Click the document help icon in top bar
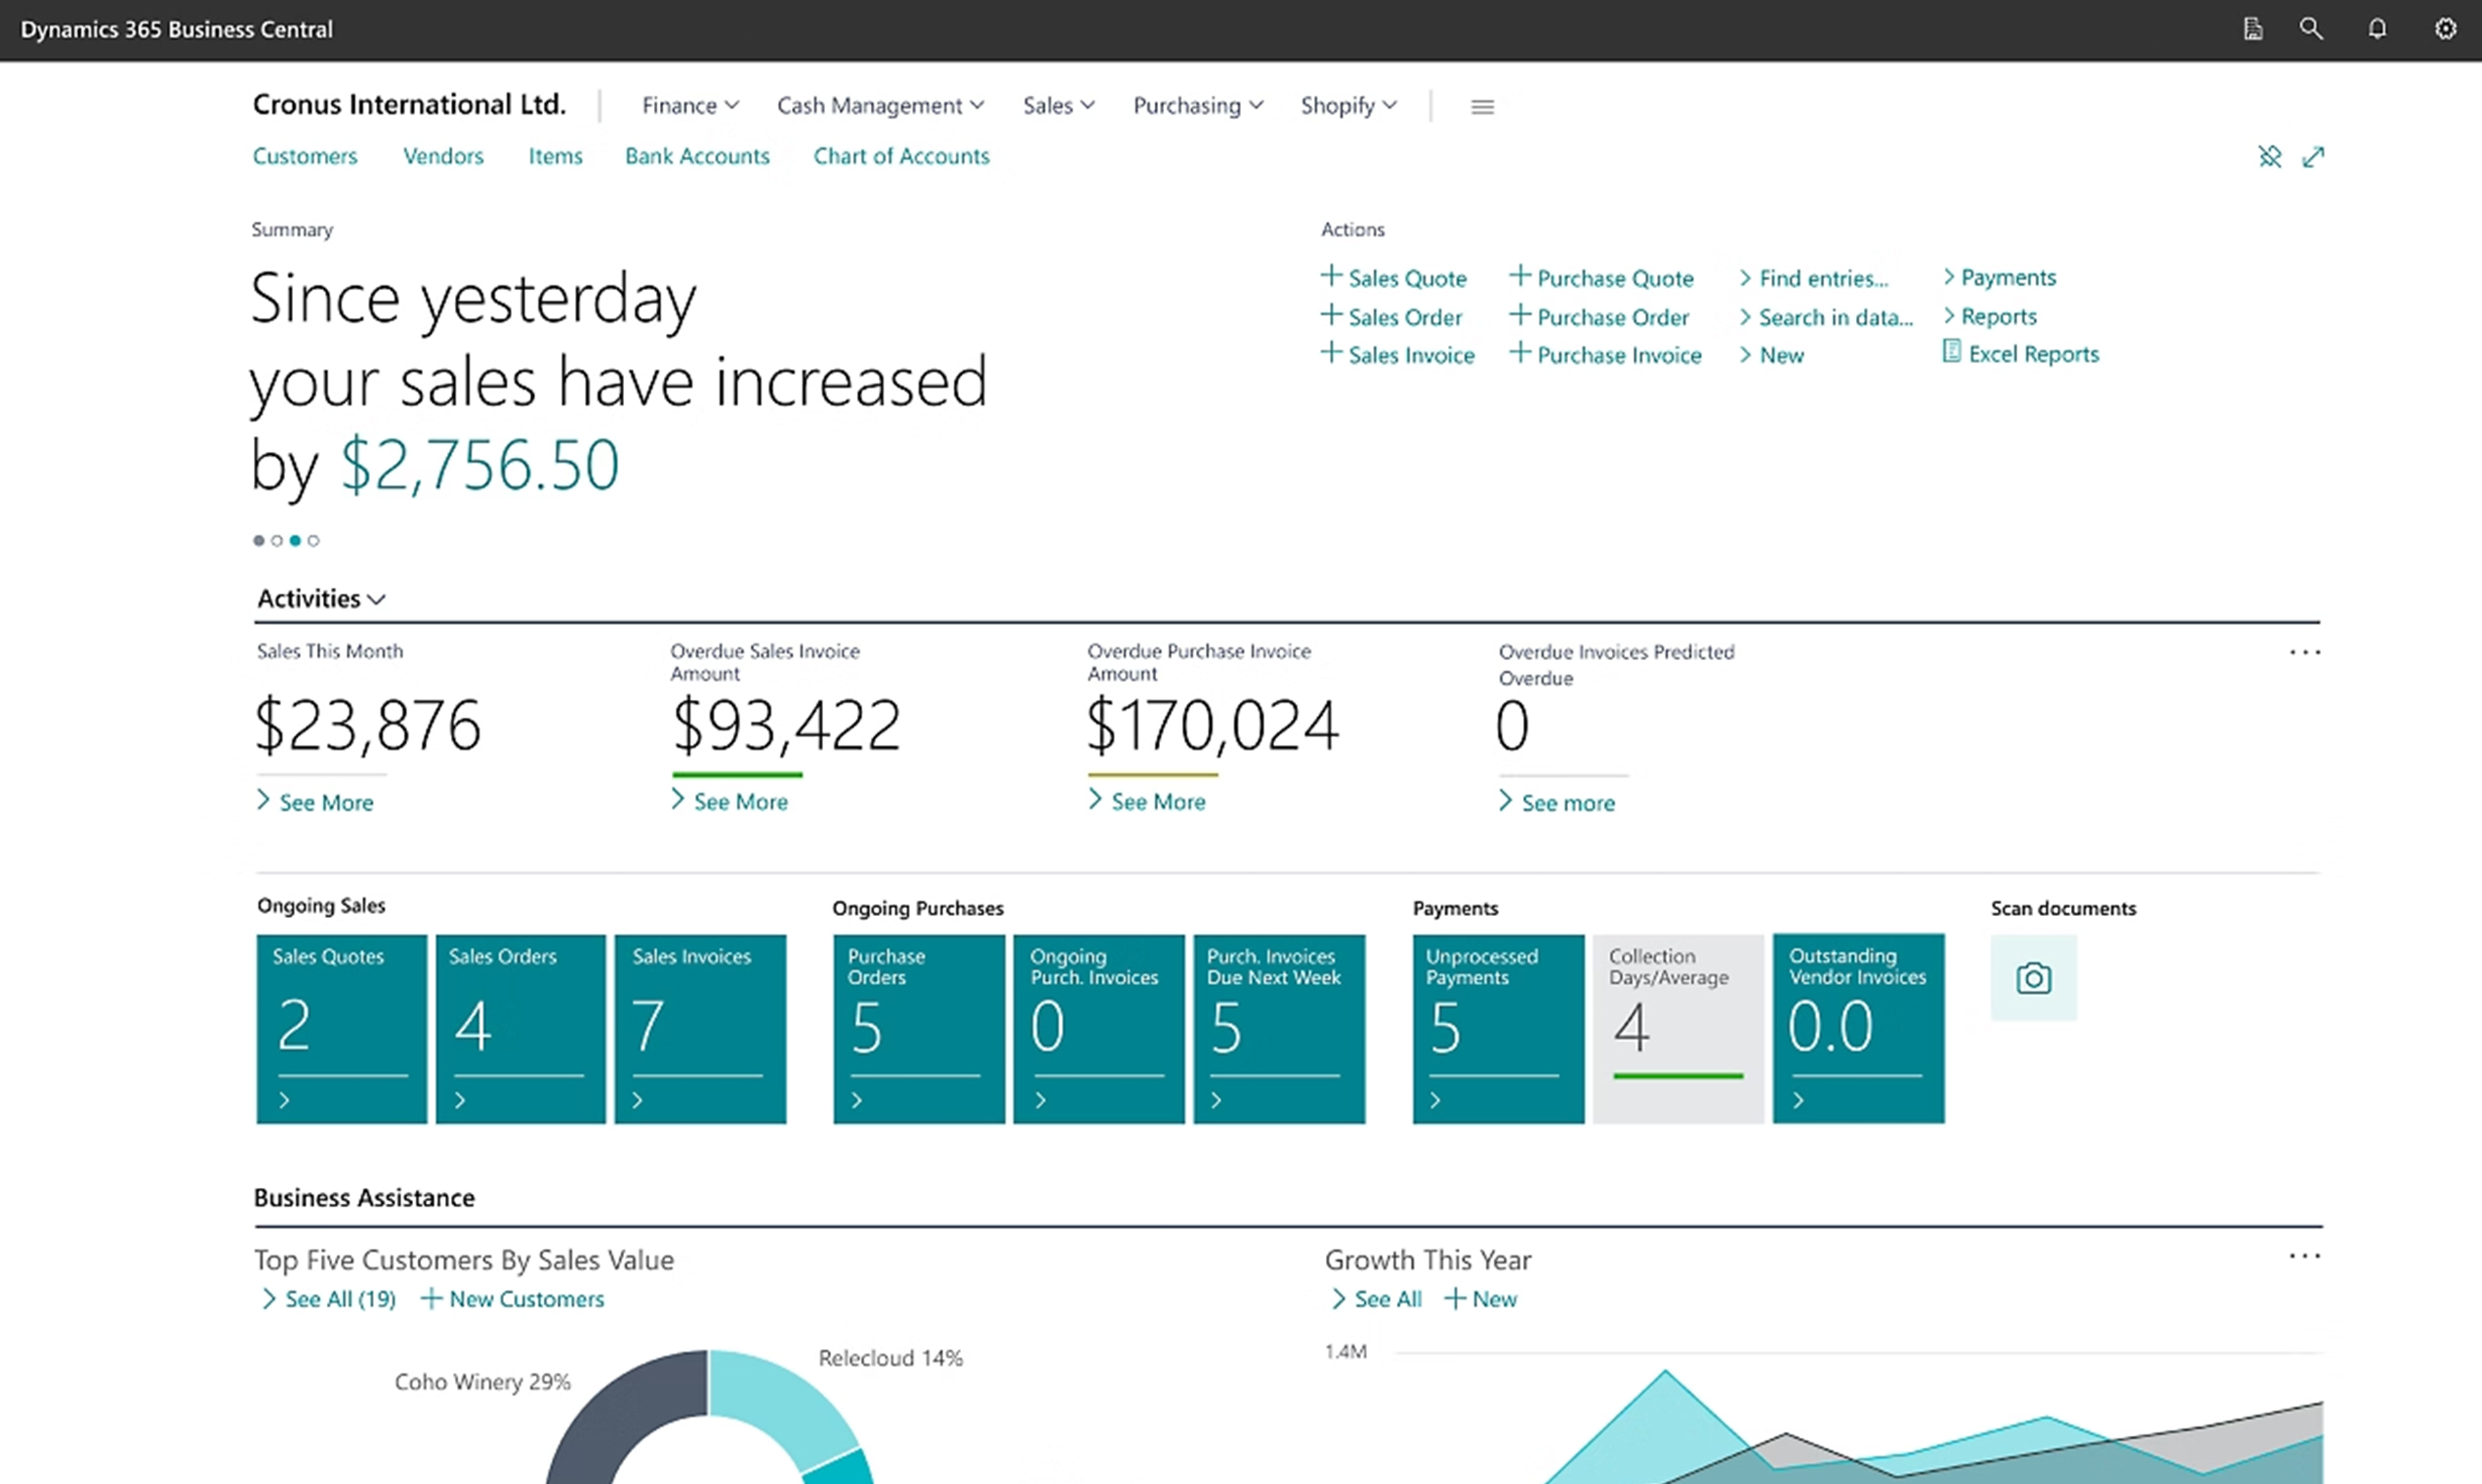The width and height of the screenshot is (2482, 1484). pos(2253,29)
